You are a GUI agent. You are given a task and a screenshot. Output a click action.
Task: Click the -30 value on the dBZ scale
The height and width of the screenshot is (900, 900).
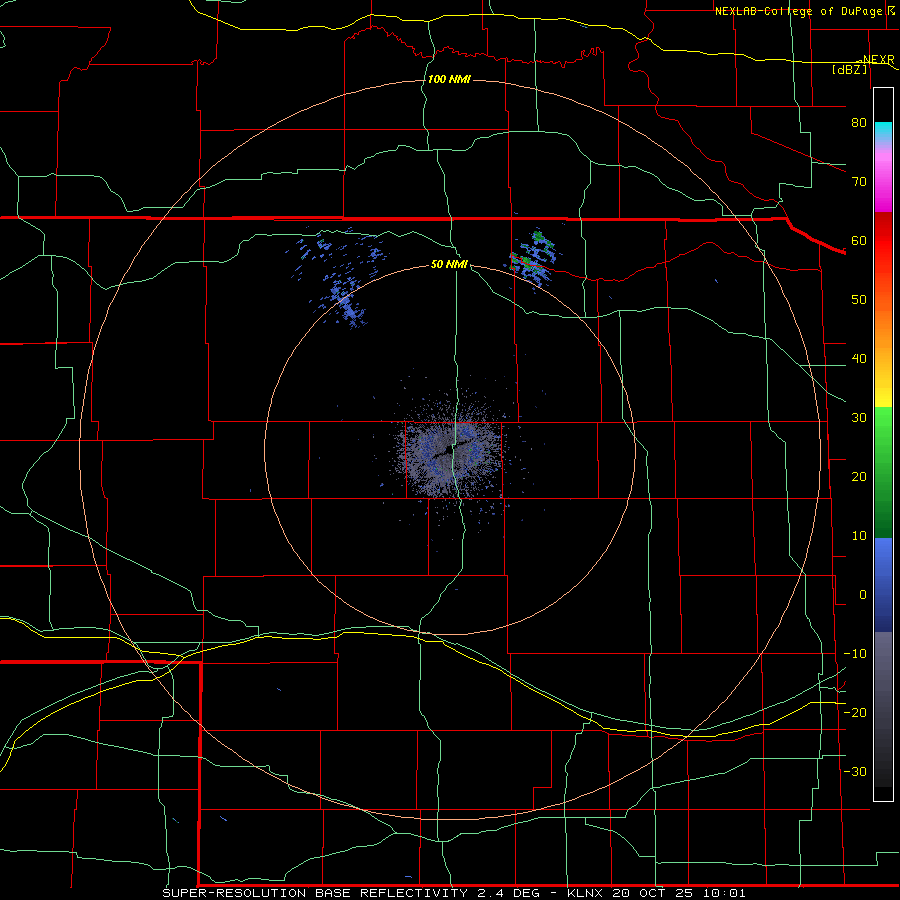(x=855, y=771)
